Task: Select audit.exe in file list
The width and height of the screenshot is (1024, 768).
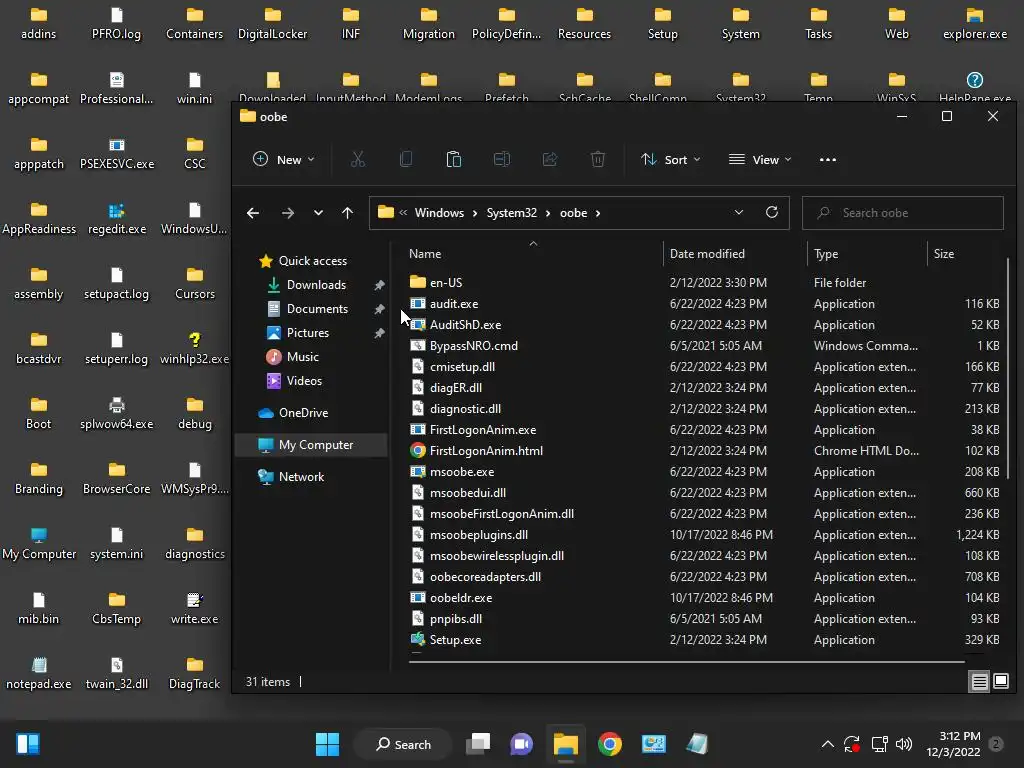Action: pyautogui.click(x=704, y=304)
